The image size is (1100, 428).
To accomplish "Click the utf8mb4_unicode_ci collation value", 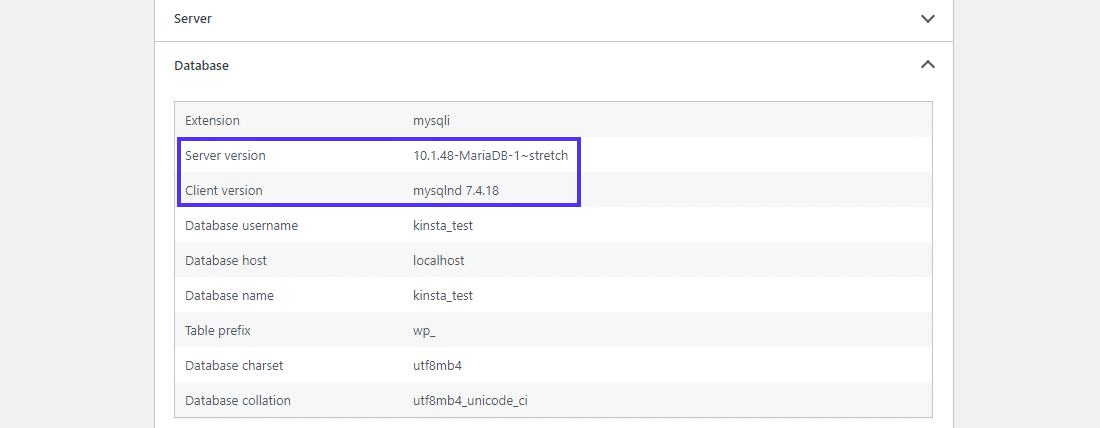I will pos(469,401).
